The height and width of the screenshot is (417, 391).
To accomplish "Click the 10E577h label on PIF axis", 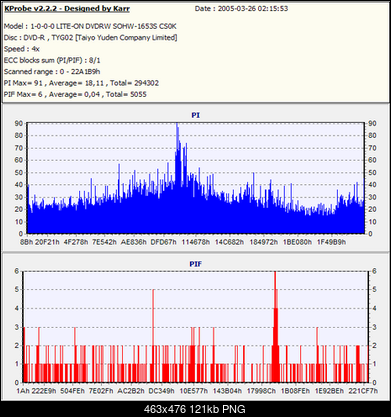I will pyautogui.click(x=194, y=391).
